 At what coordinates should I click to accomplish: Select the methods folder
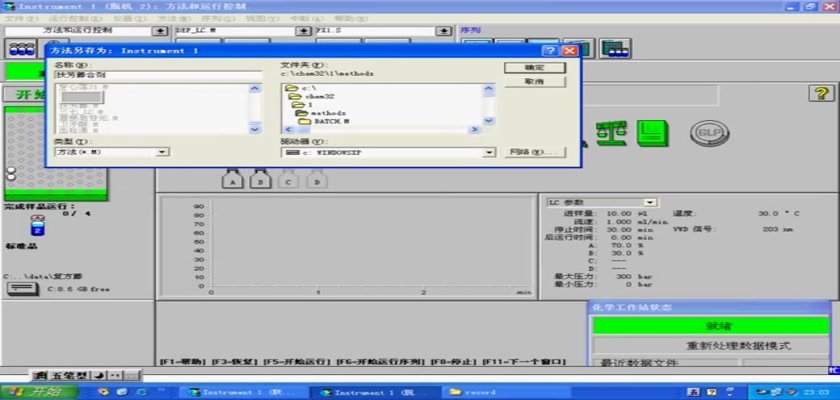click(x=321, y=114)
